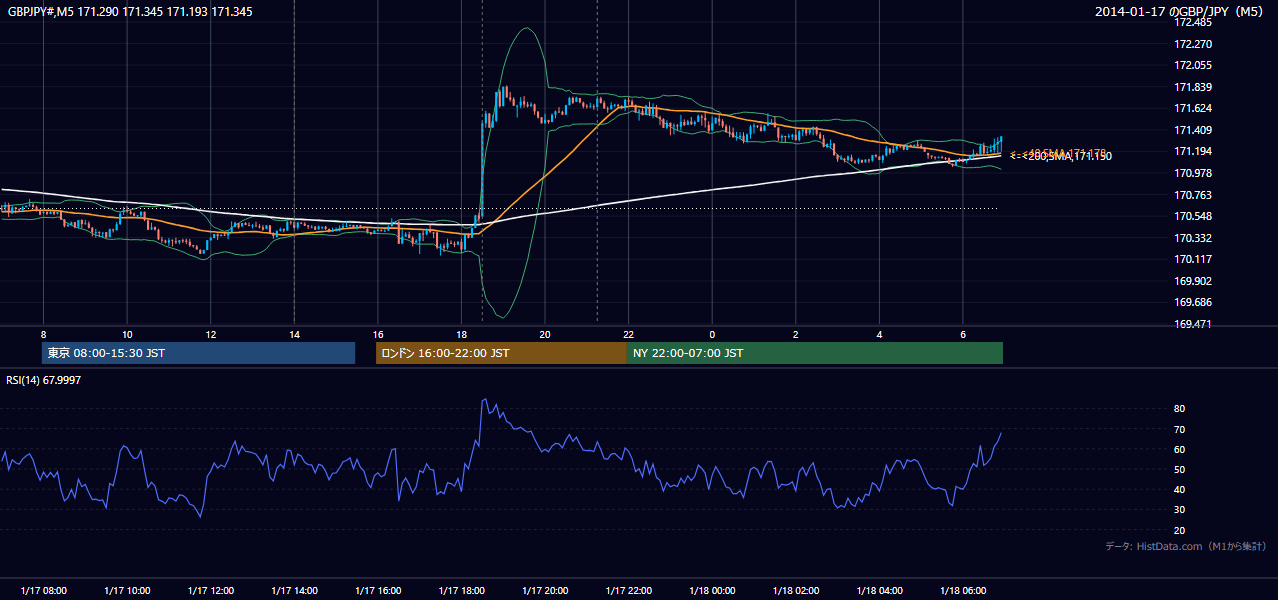This screenshot has height=600, width=1278.
Task: Select the 東京 08:00-15:30 JST session bar
Action: [199, 353]
